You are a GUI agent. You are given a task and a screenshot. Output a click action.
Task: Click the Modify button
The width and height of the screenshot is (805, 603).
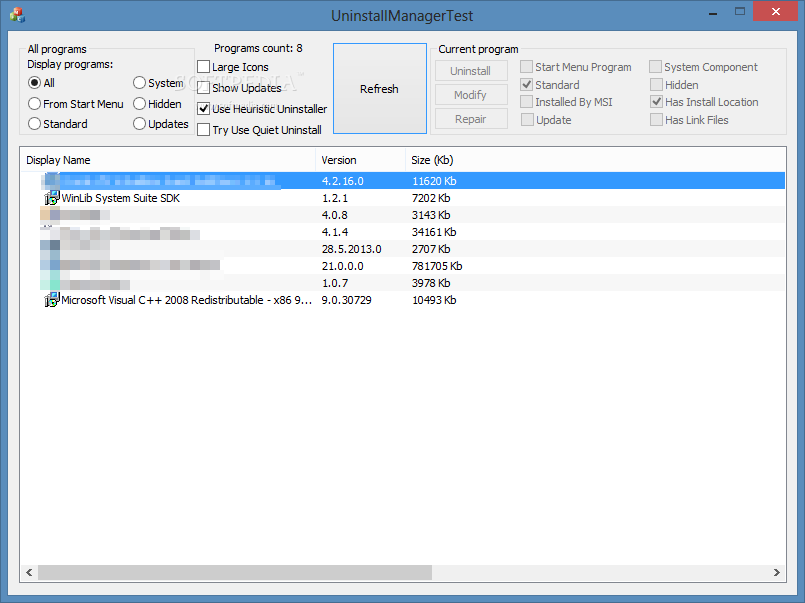pos(471,95)
